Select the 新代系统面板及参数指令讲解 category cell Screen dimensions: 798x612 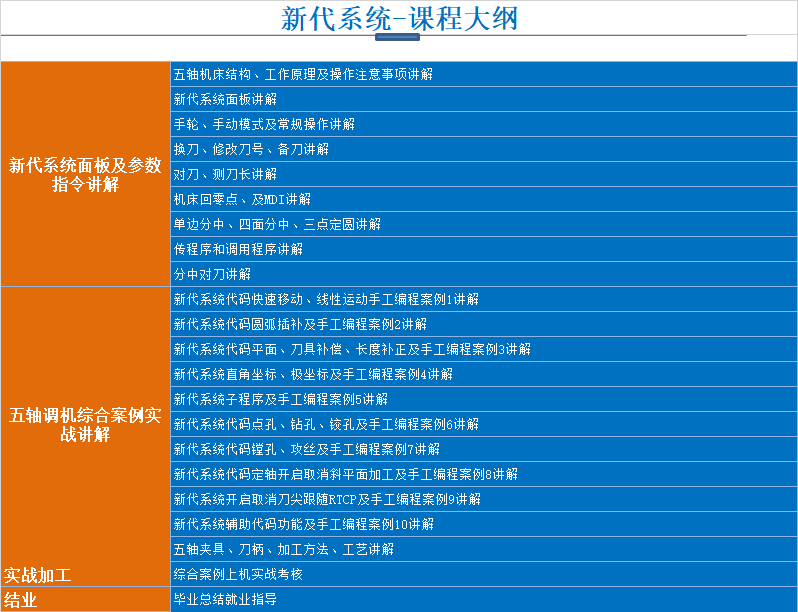pyautogui.click(x=85, y=175)
